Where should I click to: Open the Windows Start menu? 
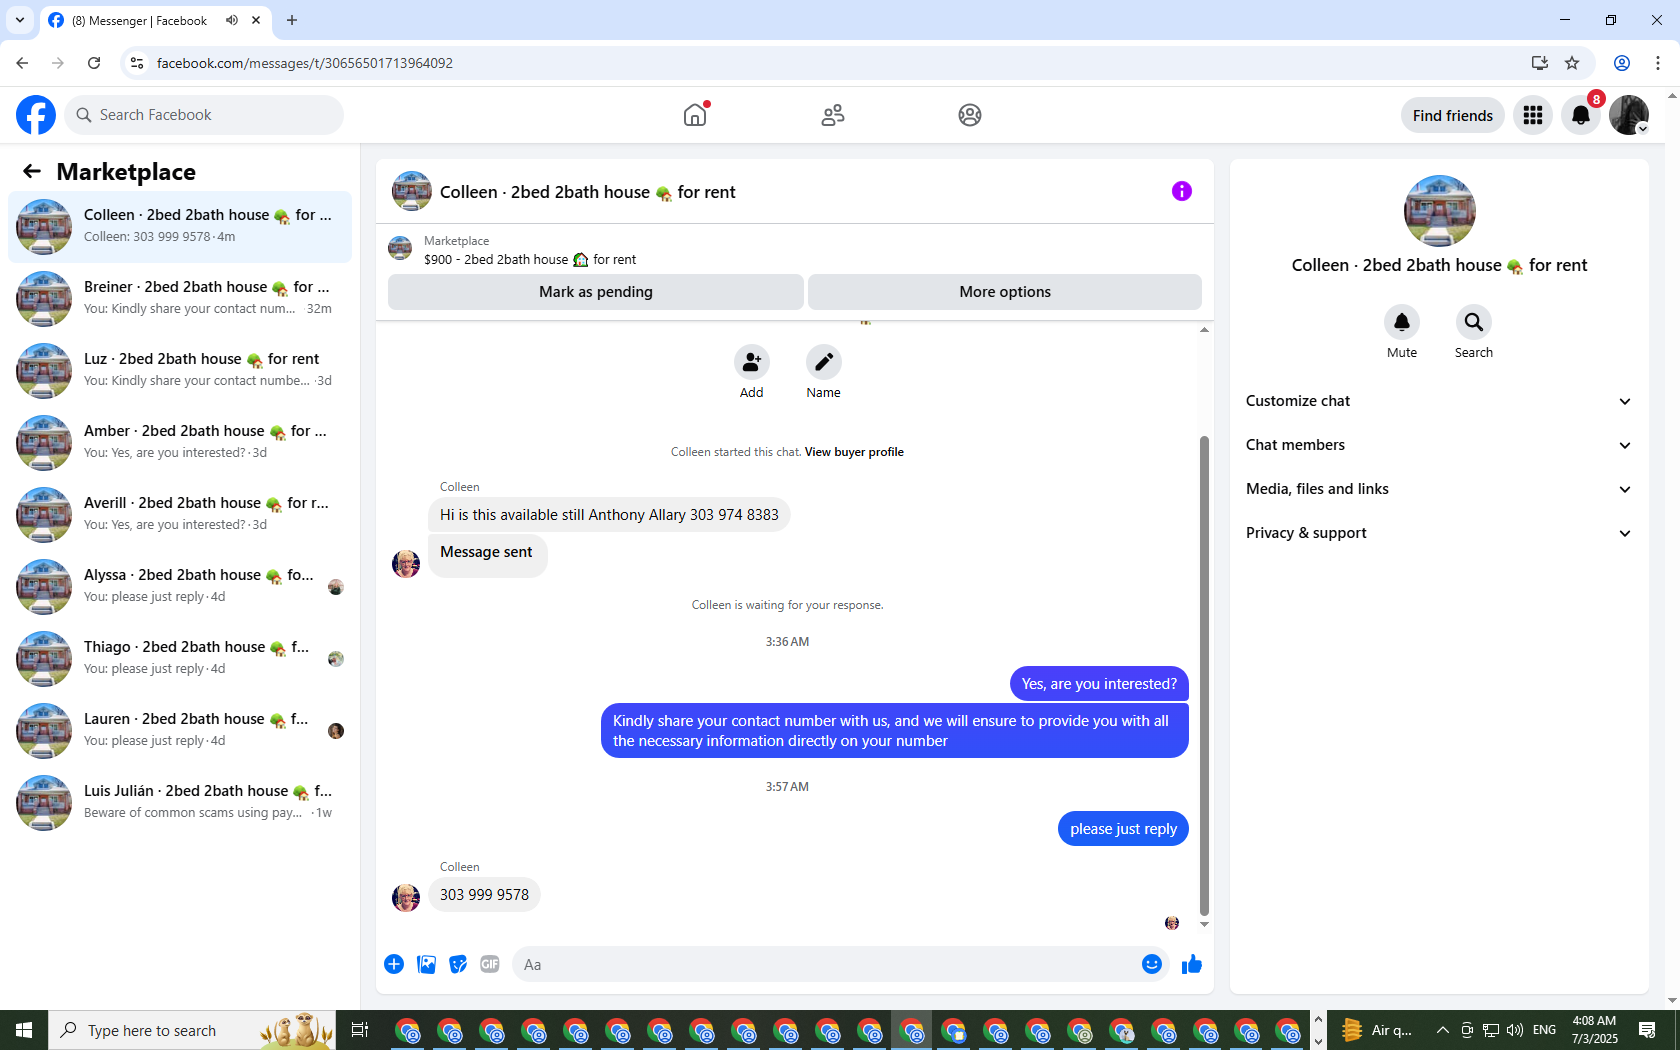(24, 1030)
